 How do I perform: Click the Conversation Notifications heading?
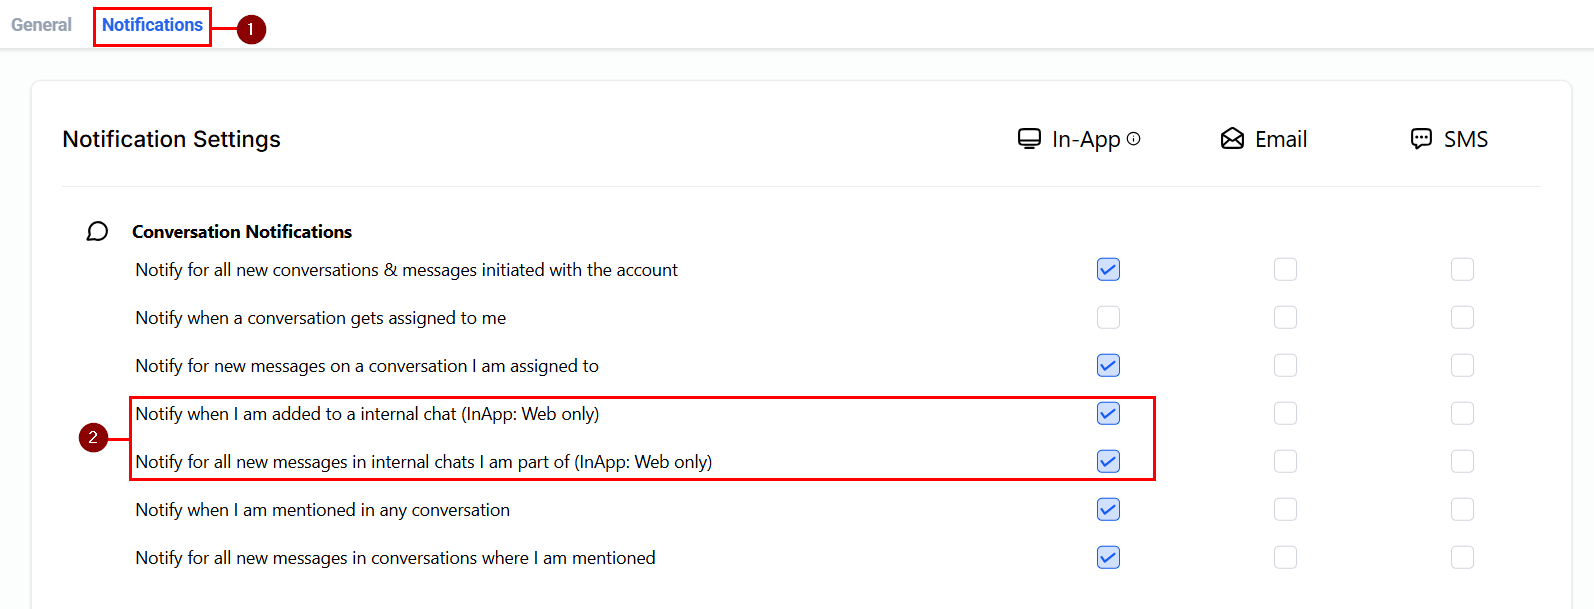tap(242, 232)
